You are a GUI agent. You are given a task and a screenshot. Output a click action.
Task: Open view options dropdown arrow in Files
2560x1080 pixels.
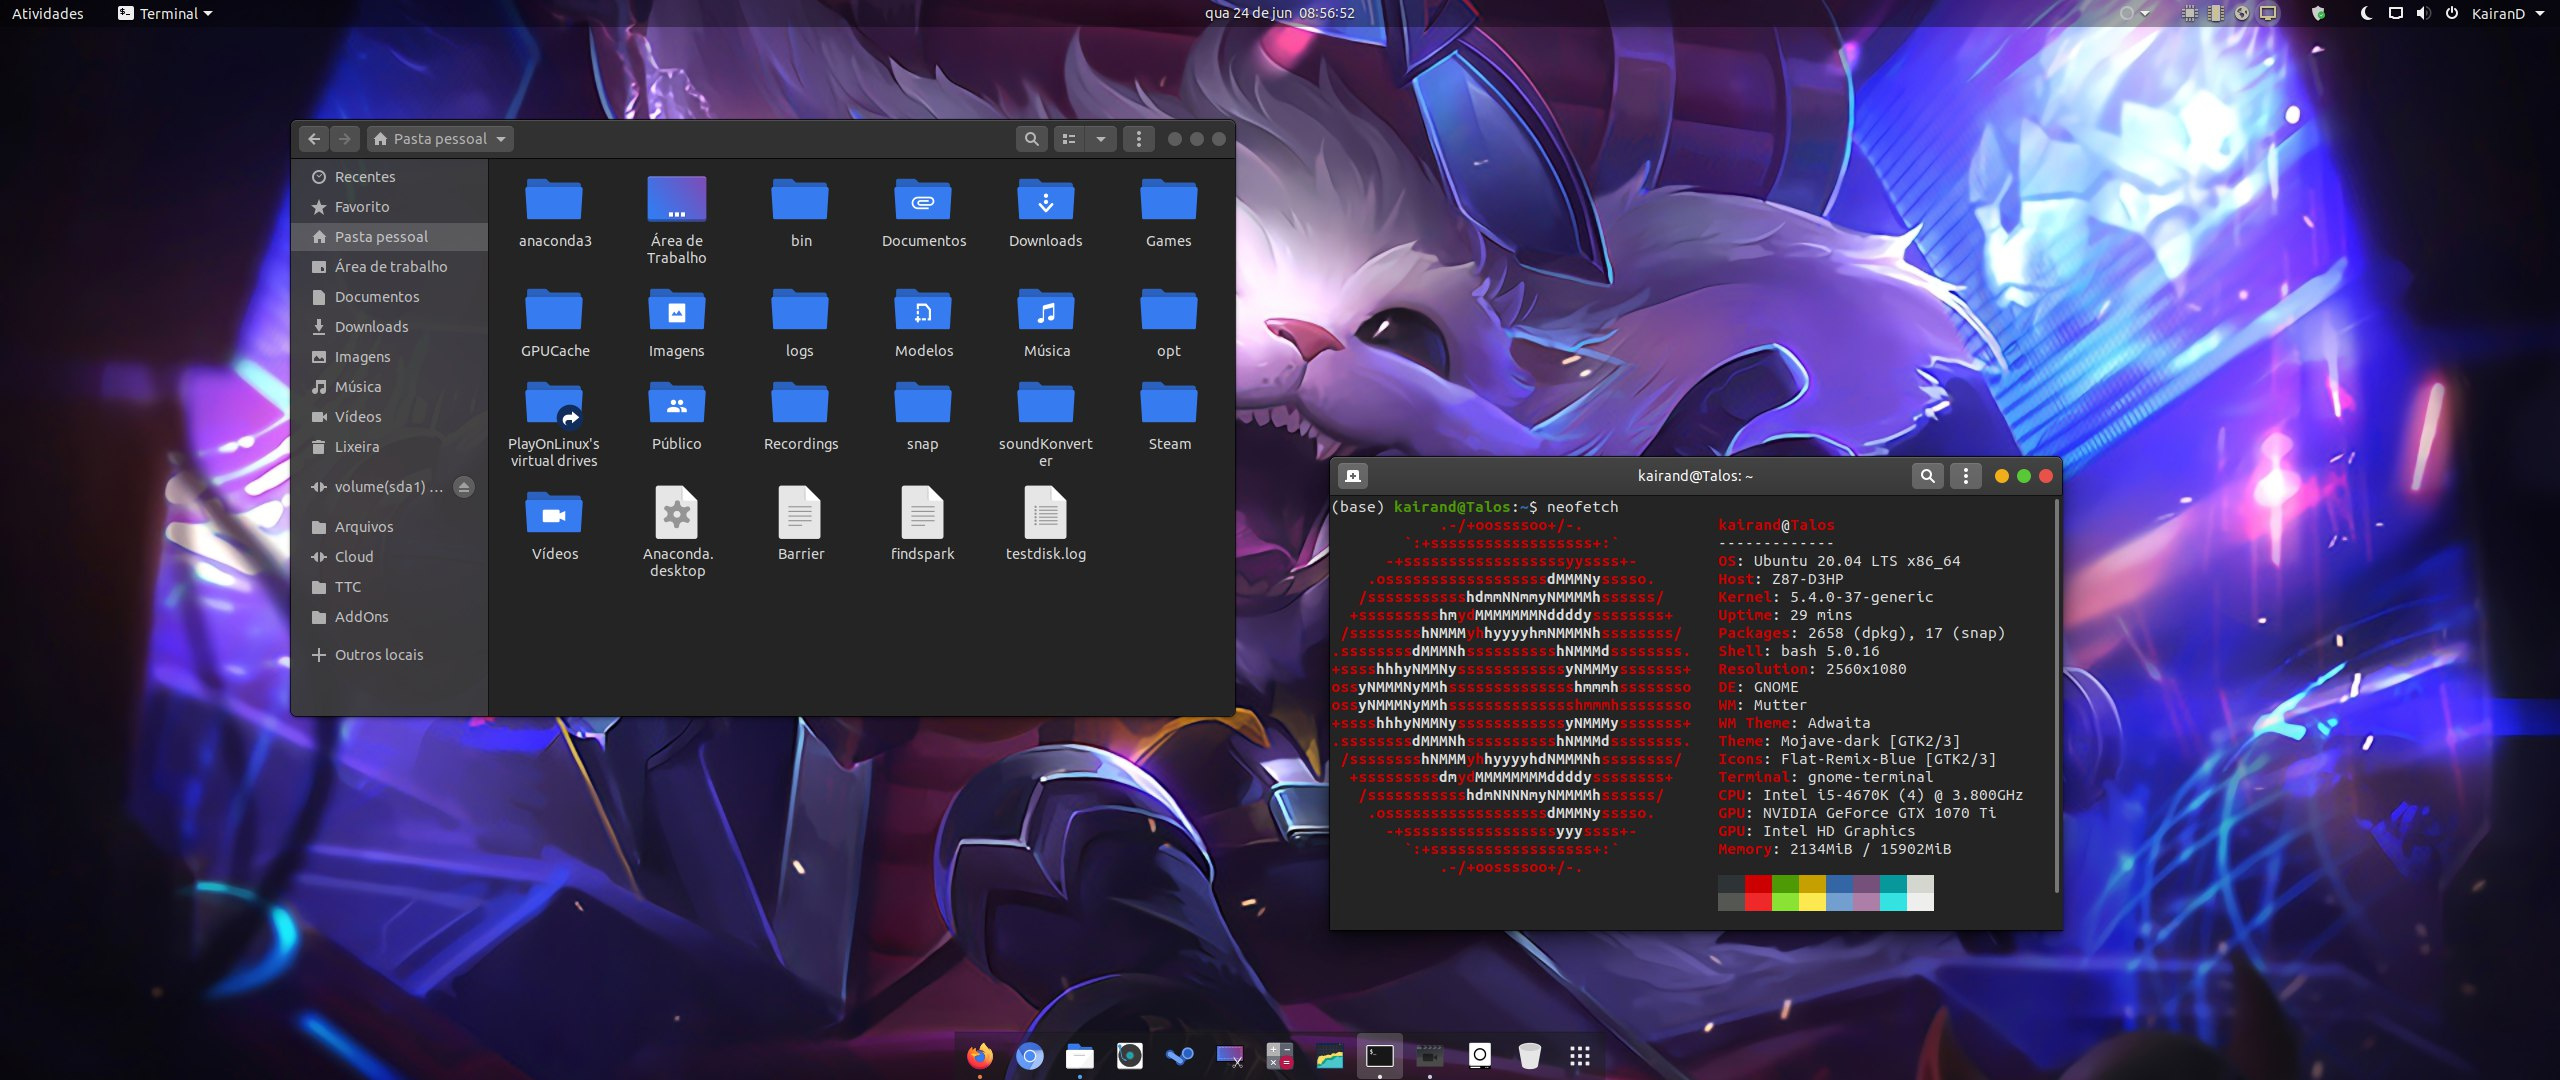coord(1101,139)
